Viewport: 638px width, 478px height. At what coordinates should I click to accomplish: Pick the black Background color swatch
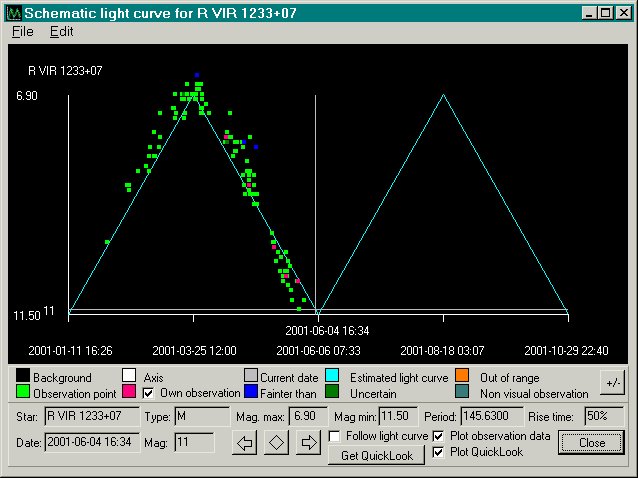(x=23, y=375)
